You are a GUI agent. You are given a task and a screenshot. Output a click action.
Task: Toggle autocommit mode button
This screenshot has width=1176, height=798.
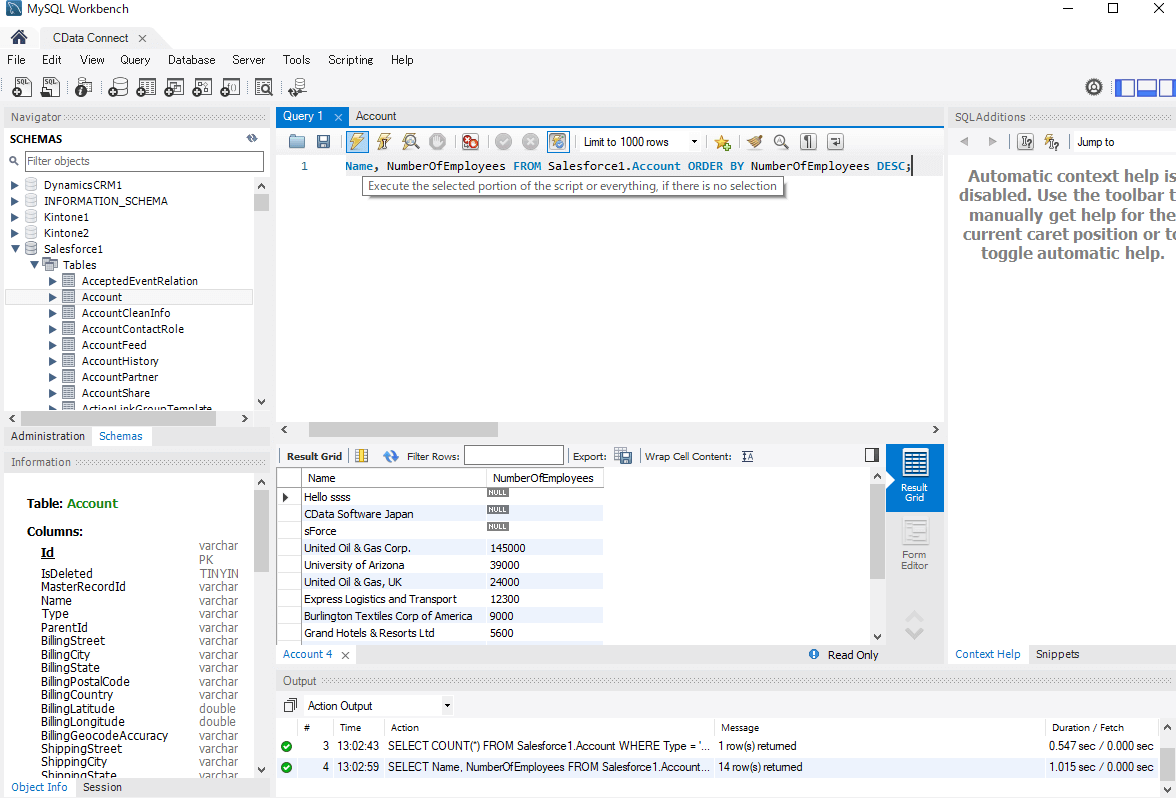[x=558, y=142]
